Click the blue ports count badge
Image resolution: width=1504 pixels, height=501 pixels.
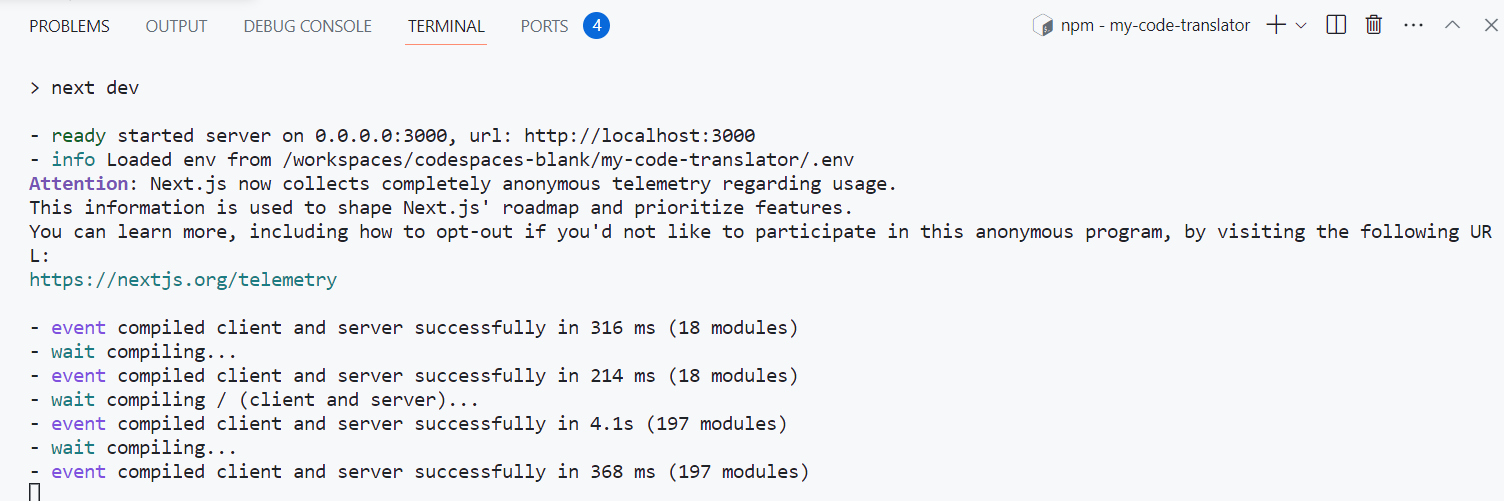[597, 26]
